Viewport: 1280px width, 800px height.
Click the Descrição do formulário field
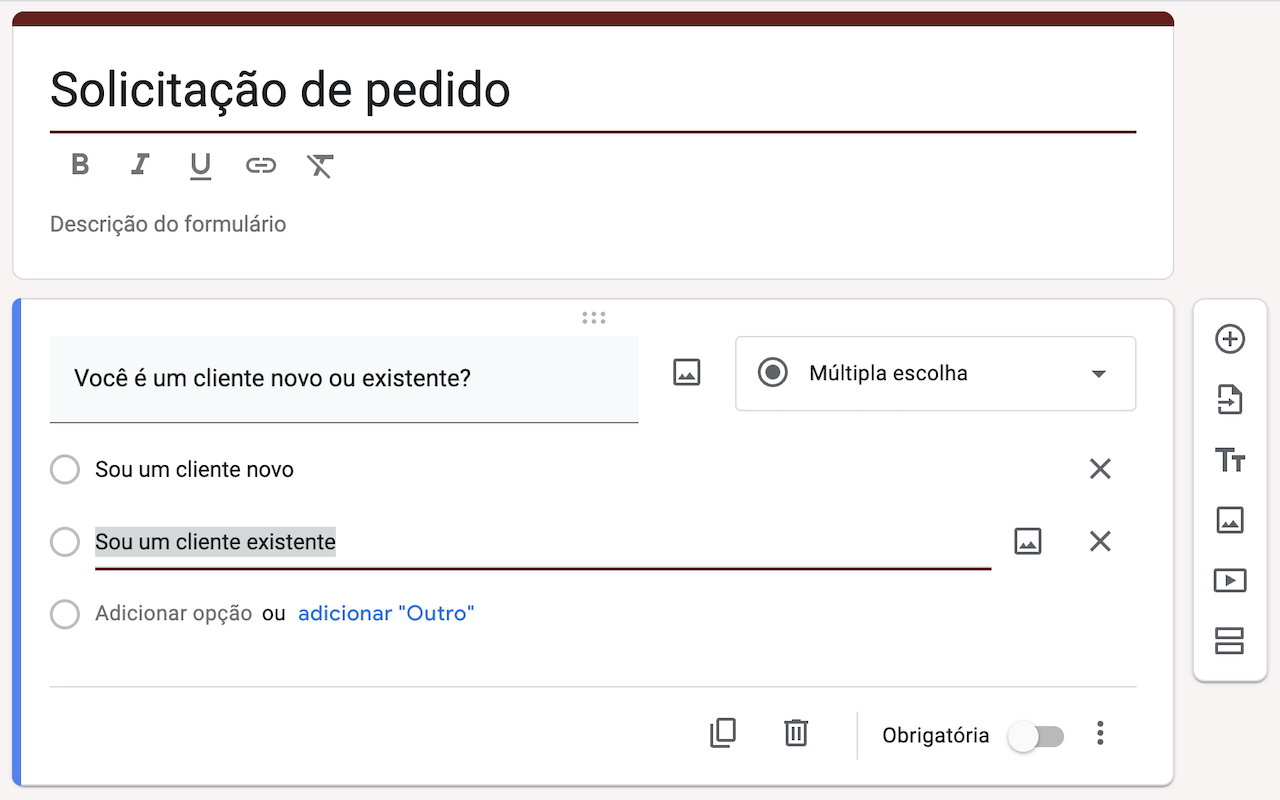point(168,224)
